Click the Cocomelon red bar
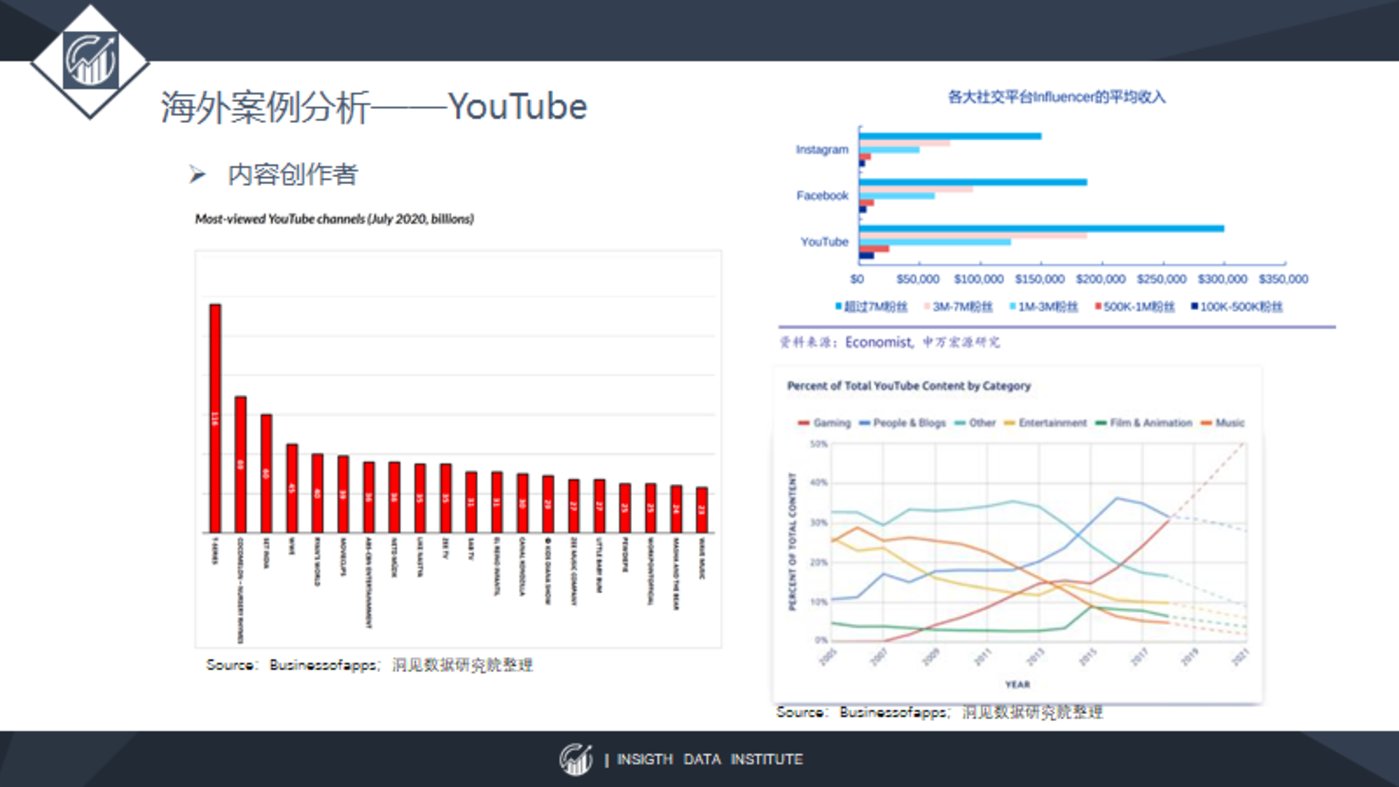Image resolution: width=1399 pixels, height=787 pixels. click(x=241, y=463)
